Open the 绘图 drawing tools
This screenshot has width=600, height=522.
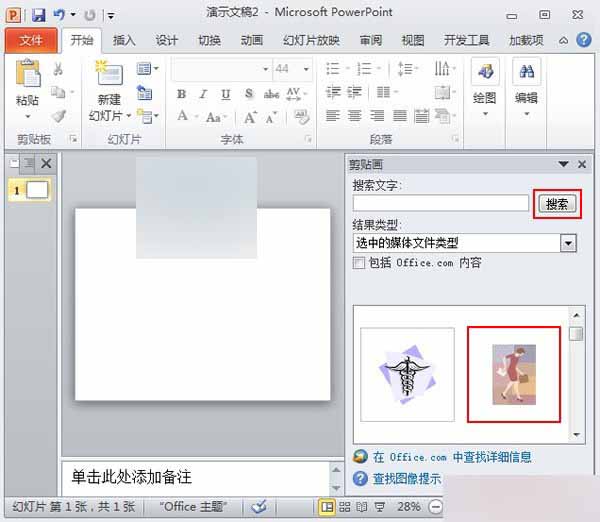click(485, 87)
